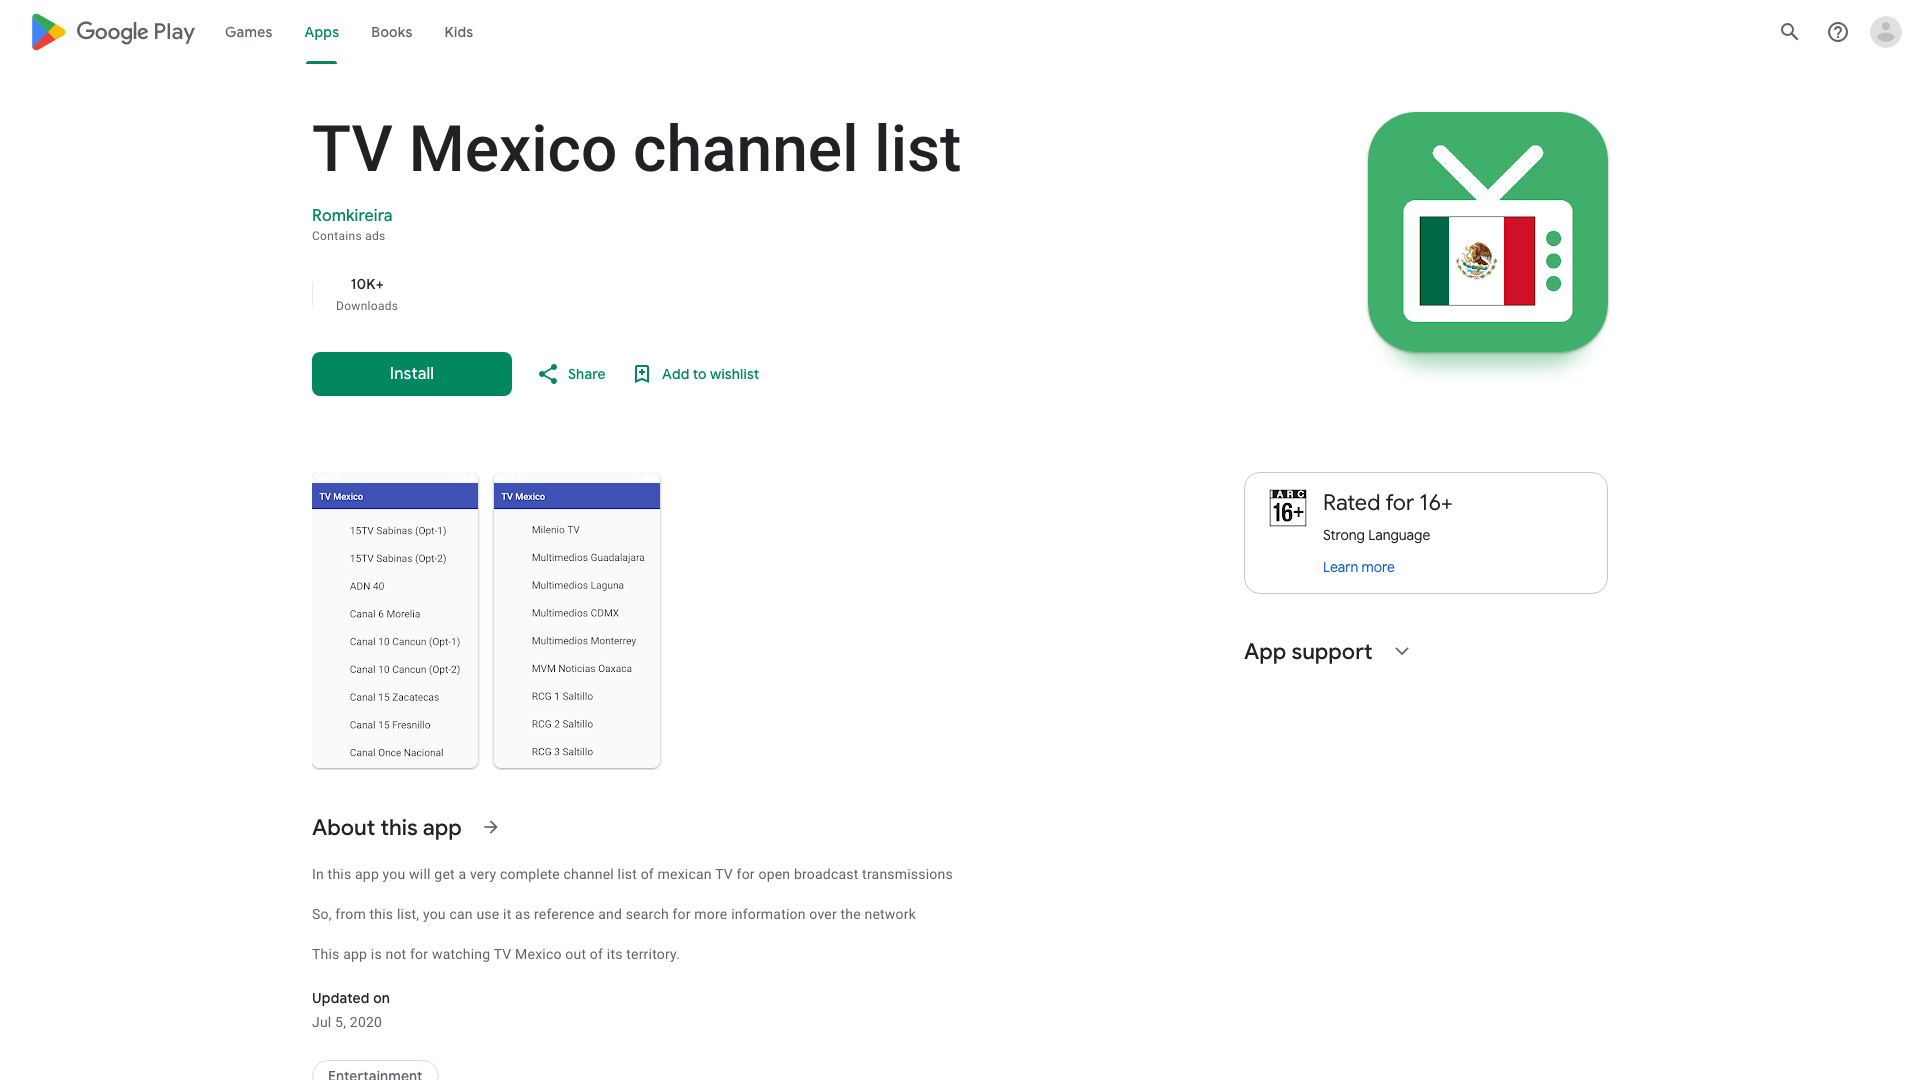Screen dimensions: 1920x1080
Task: Click the Contains ads label
Action: [x=348, y=236]
